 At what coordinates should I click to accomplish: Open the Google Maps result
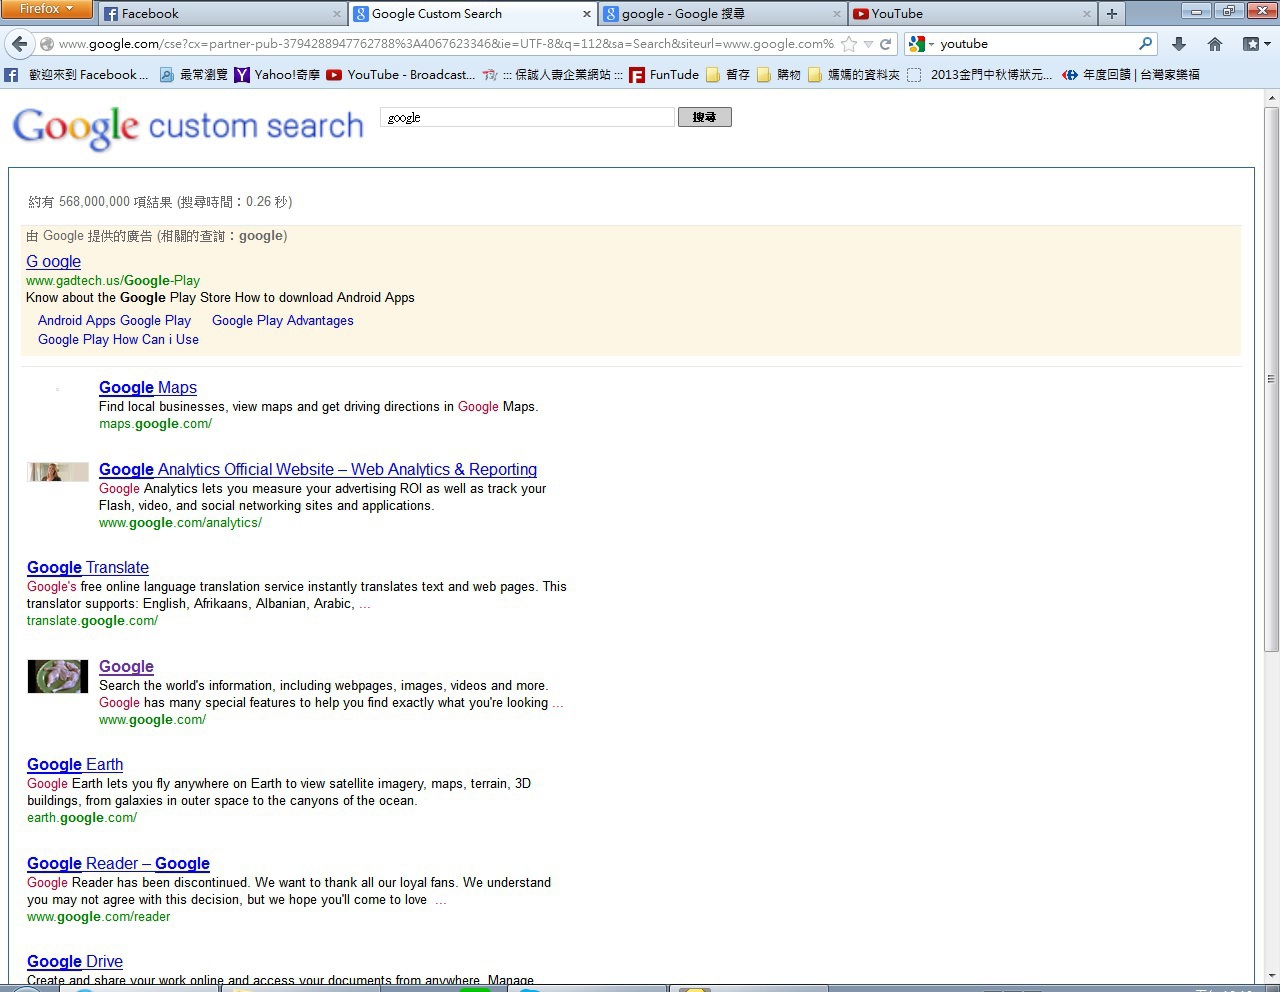148,388
